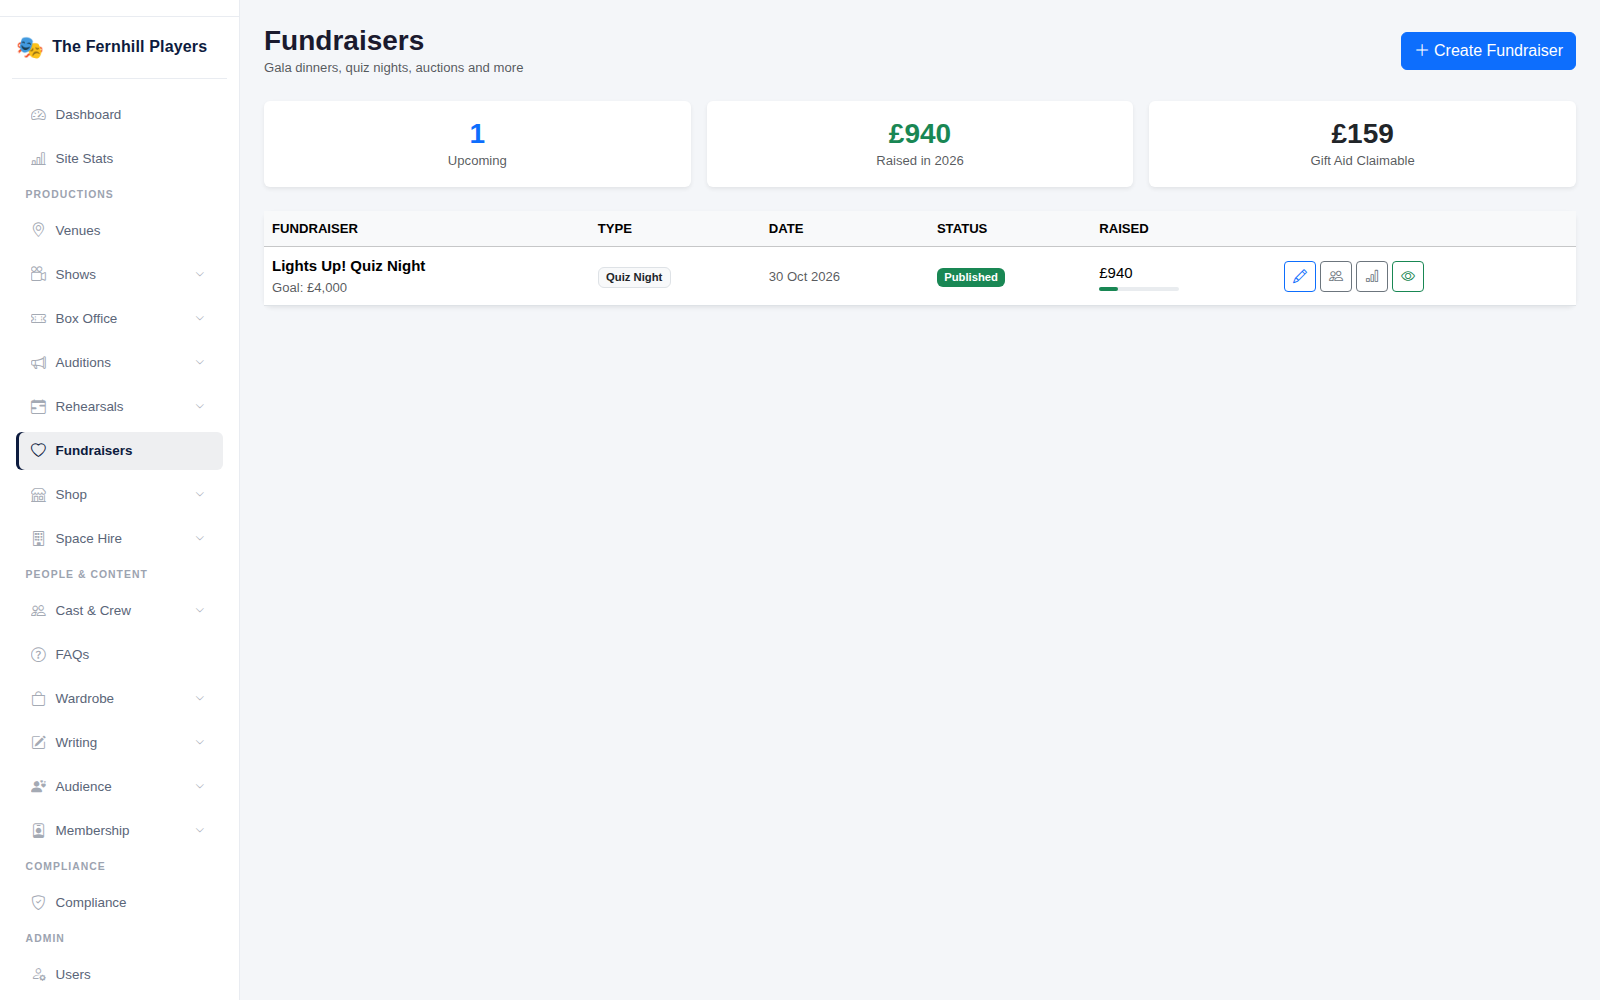Click the Dashboard gauge icon in sidebar
Viewport: 1600px width, 1000px height.
[38, 115]
